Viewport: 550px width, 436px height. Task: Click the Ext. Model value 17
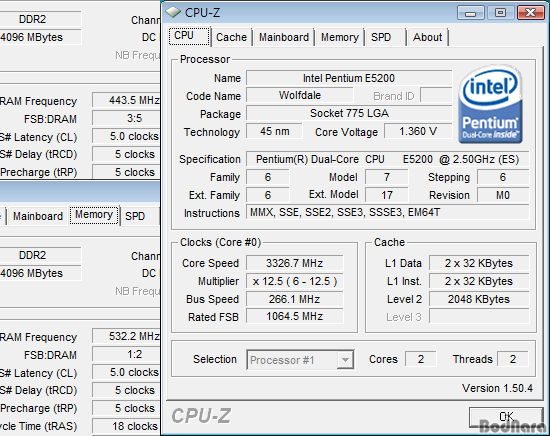[387, 195]
